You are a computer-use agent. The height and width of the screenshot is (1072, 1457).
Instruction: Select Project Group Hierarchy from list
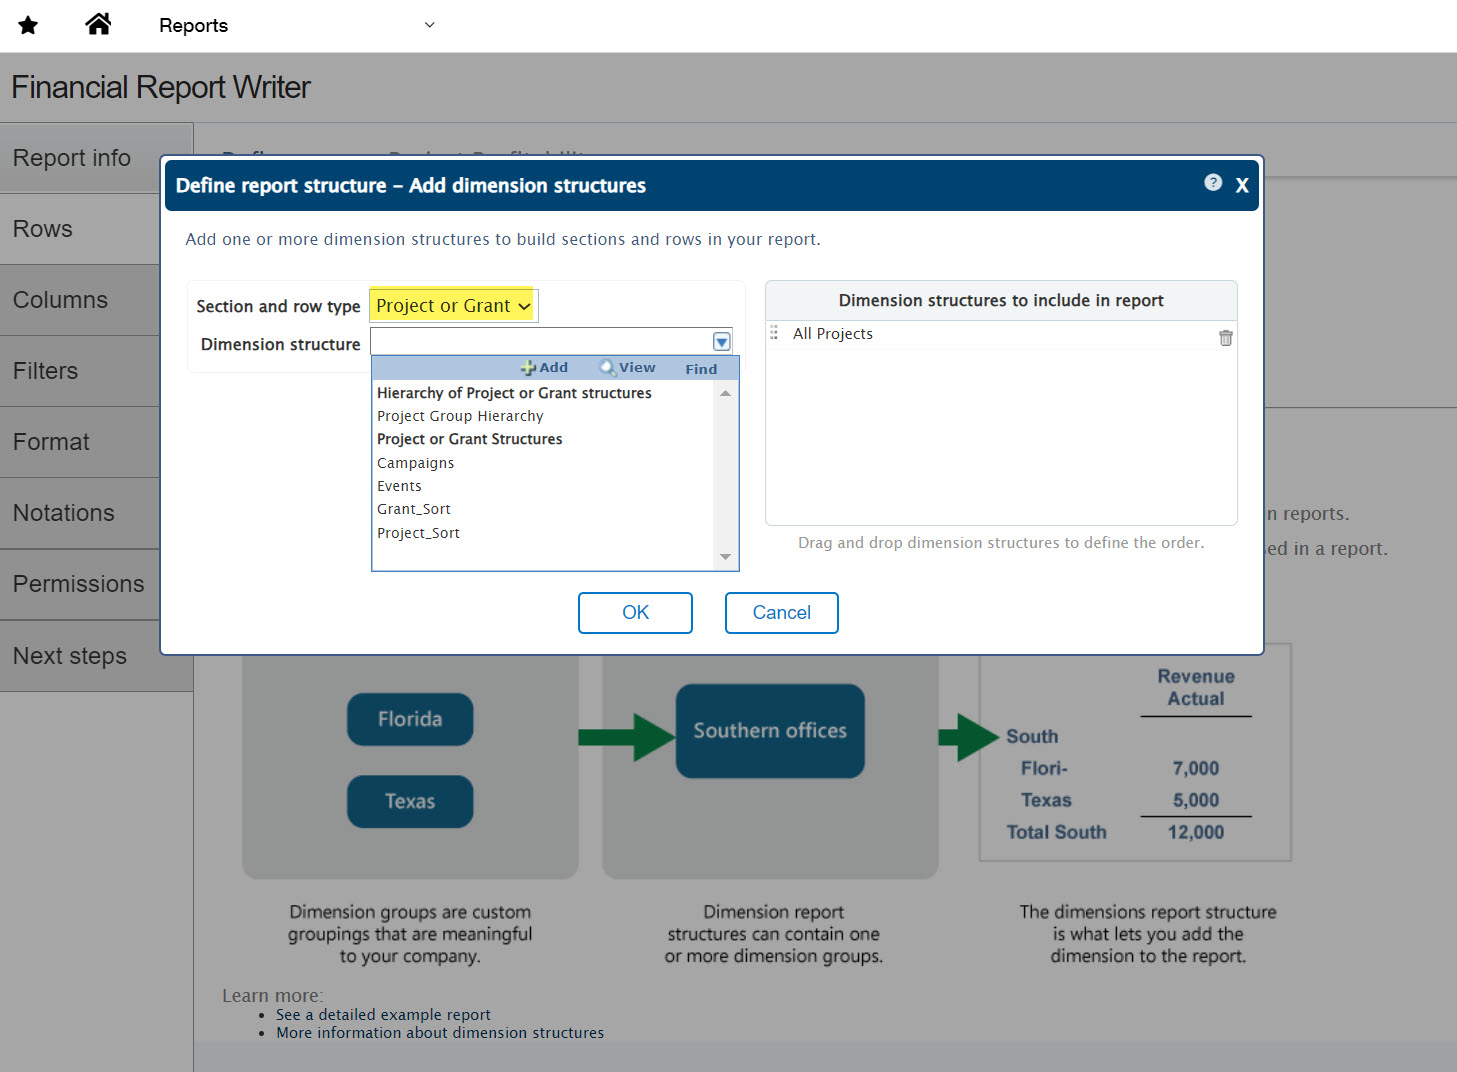point(460,416)
